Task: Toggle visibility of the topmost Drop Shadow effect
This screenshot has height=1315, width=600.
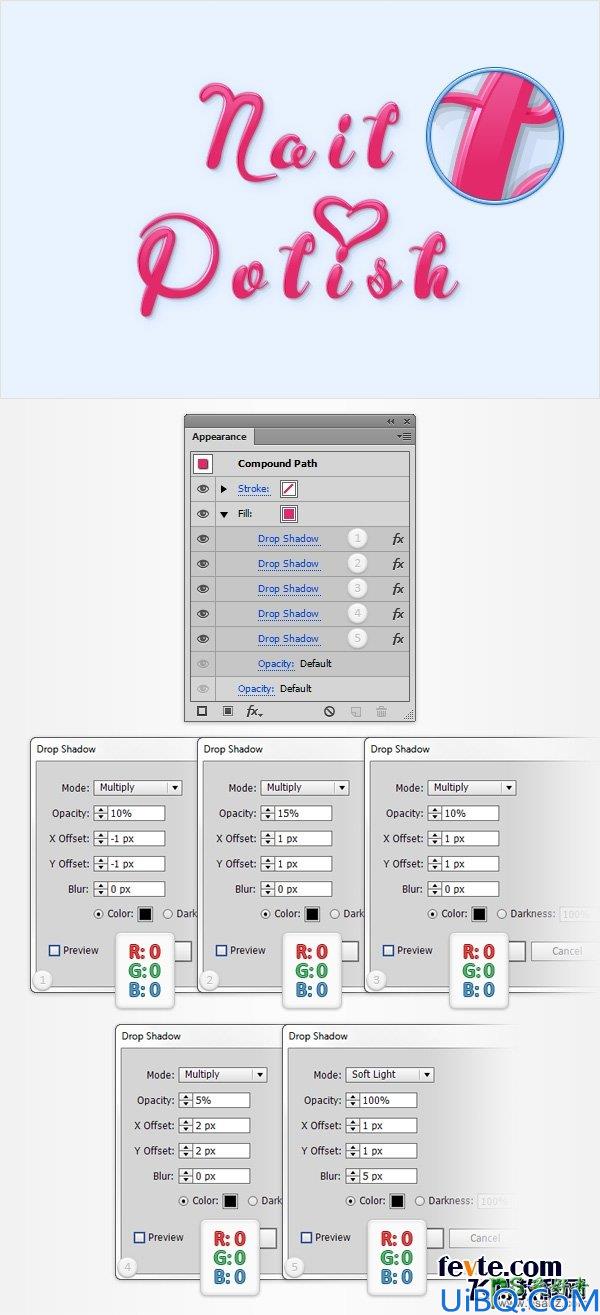Action: 203,539
